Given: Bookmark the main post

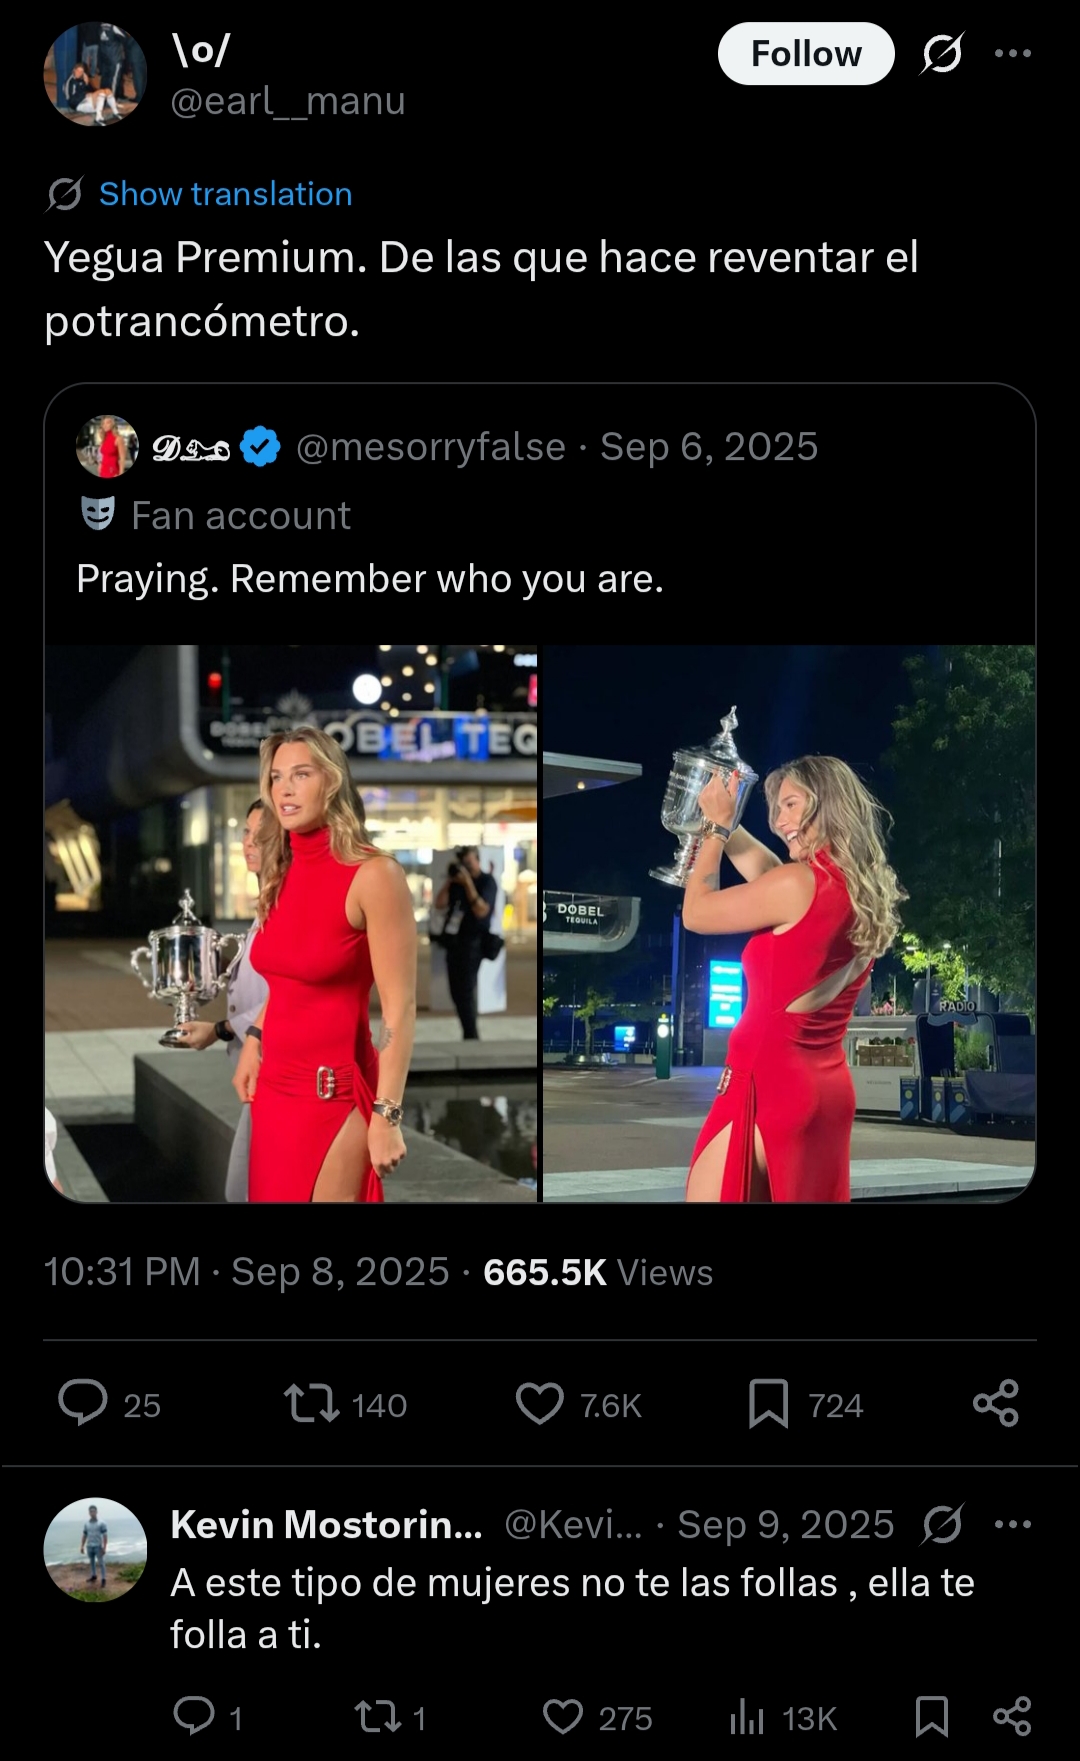Looking at the screenshot, I should (768, 1403).
